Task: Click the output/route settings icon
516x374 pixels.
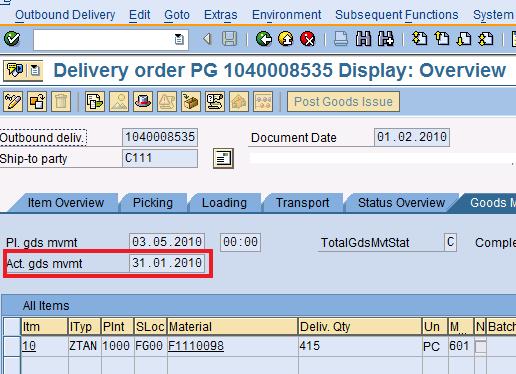Action: 215,102
